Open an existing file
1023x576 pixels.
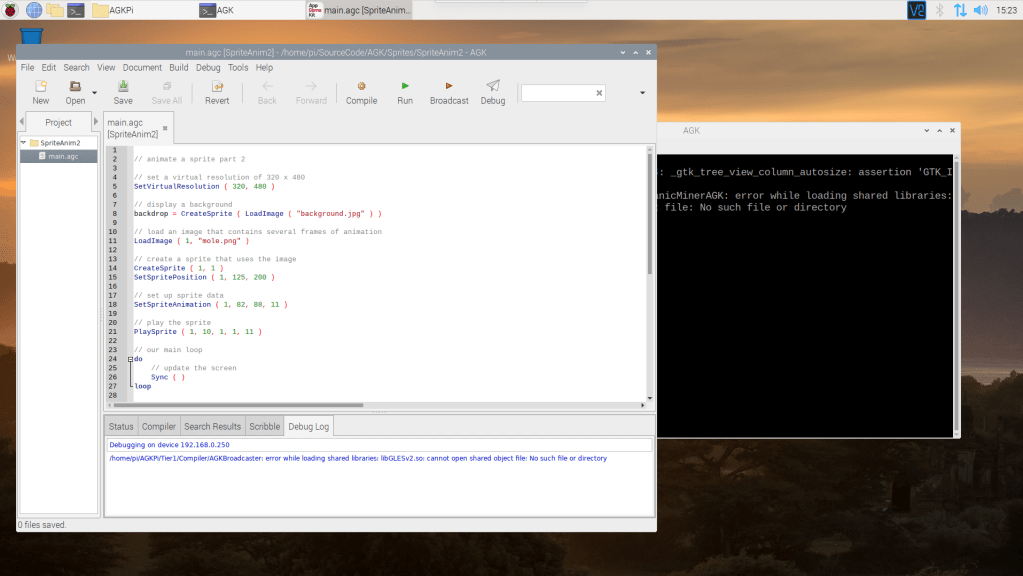[74, 93]
